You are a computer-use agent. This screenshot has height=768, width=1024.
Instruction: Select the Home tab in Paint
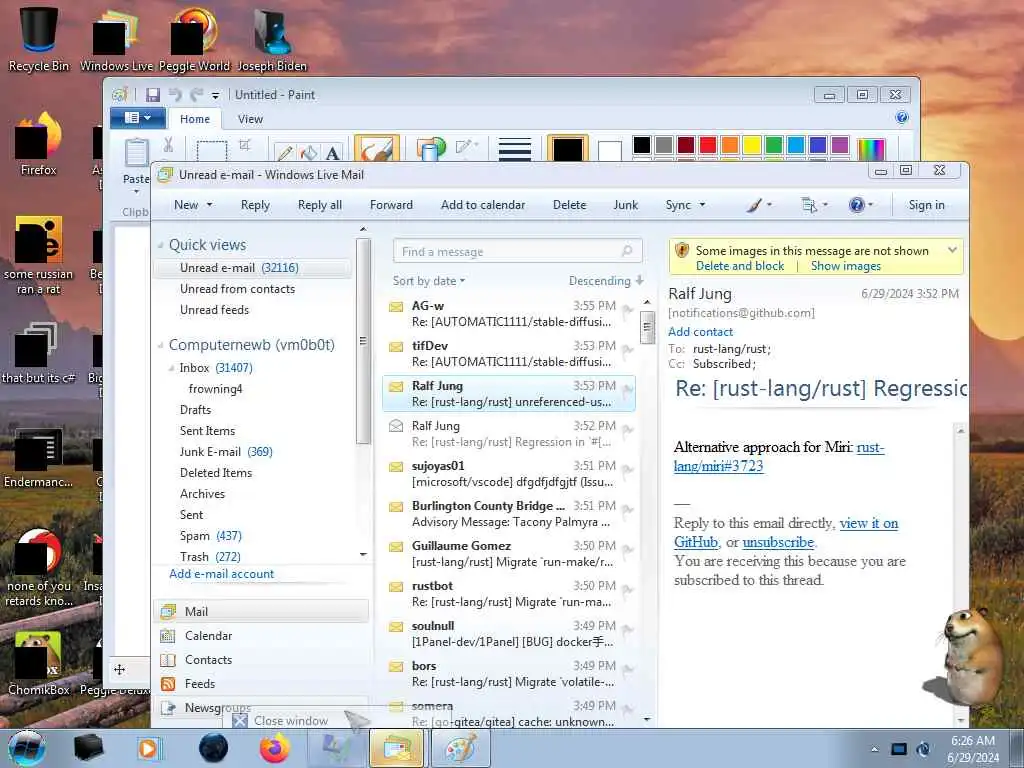(x=195, y=119)
